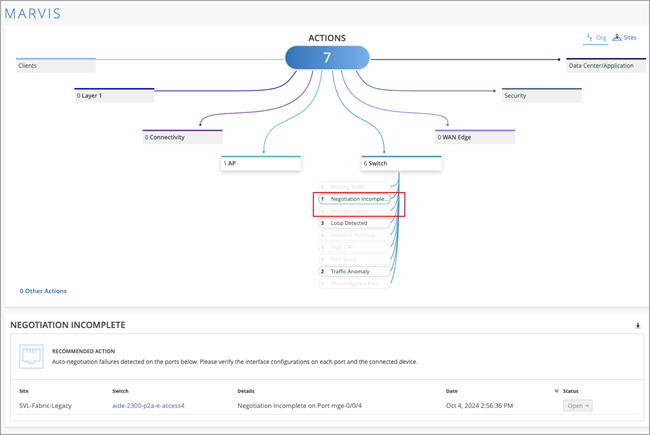Select the 0 Layer 1 category box

(x=113, y=96)
